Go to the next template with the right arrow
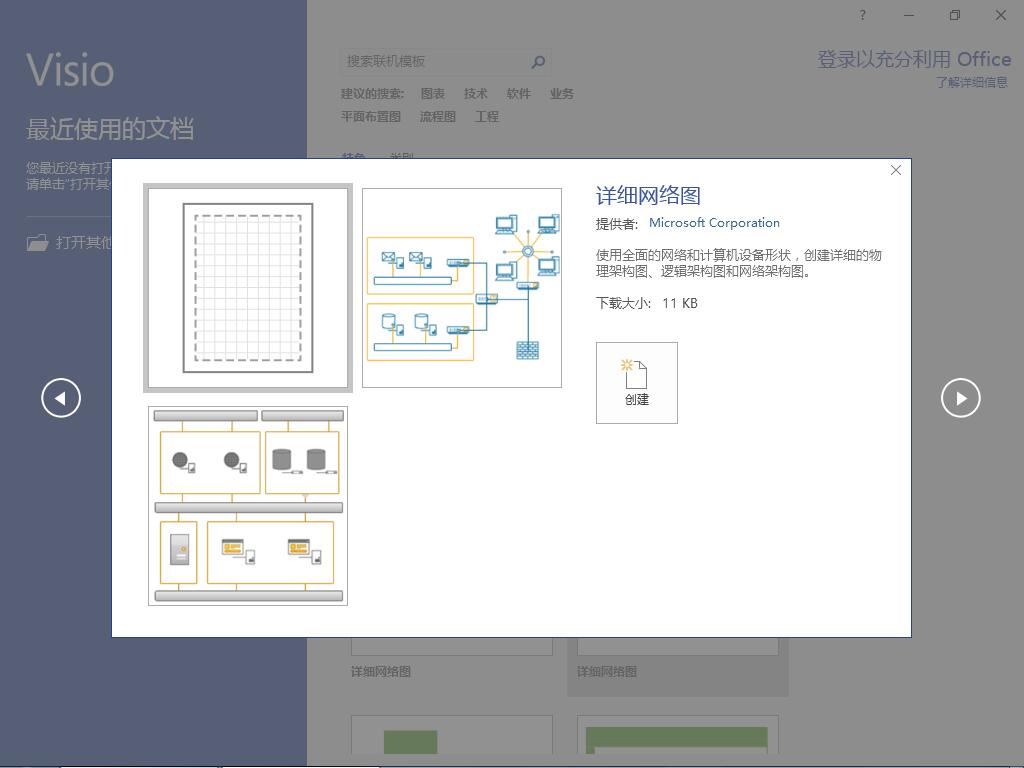Screen dimensions: 1024x768 click(961, 398)
